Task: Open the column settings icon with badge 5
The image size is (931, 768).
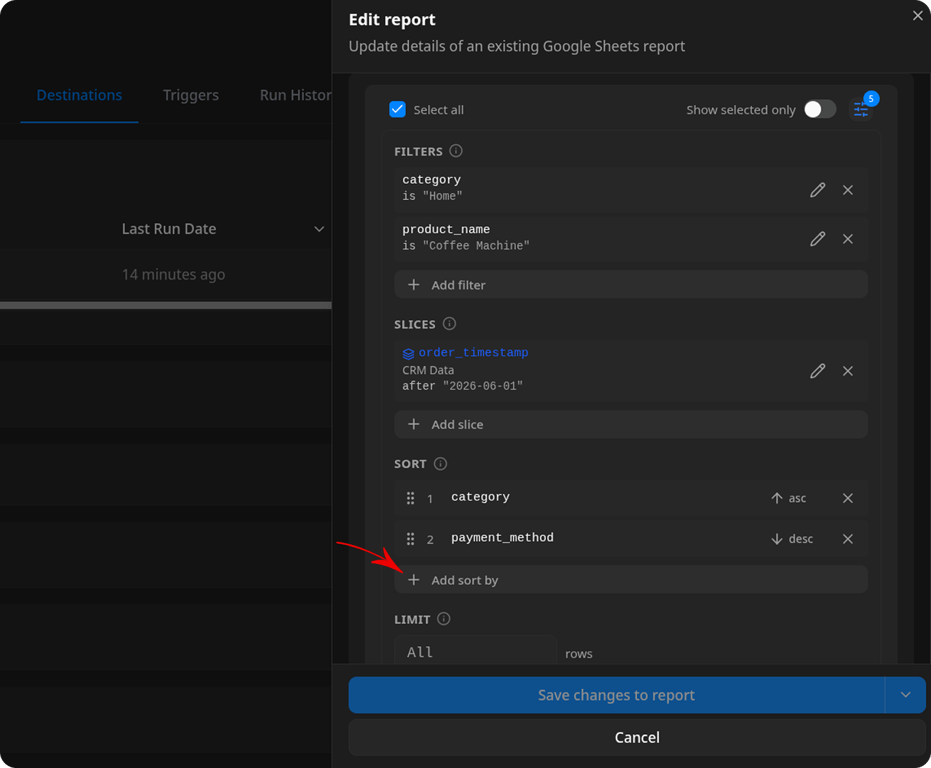Action: 861,109
